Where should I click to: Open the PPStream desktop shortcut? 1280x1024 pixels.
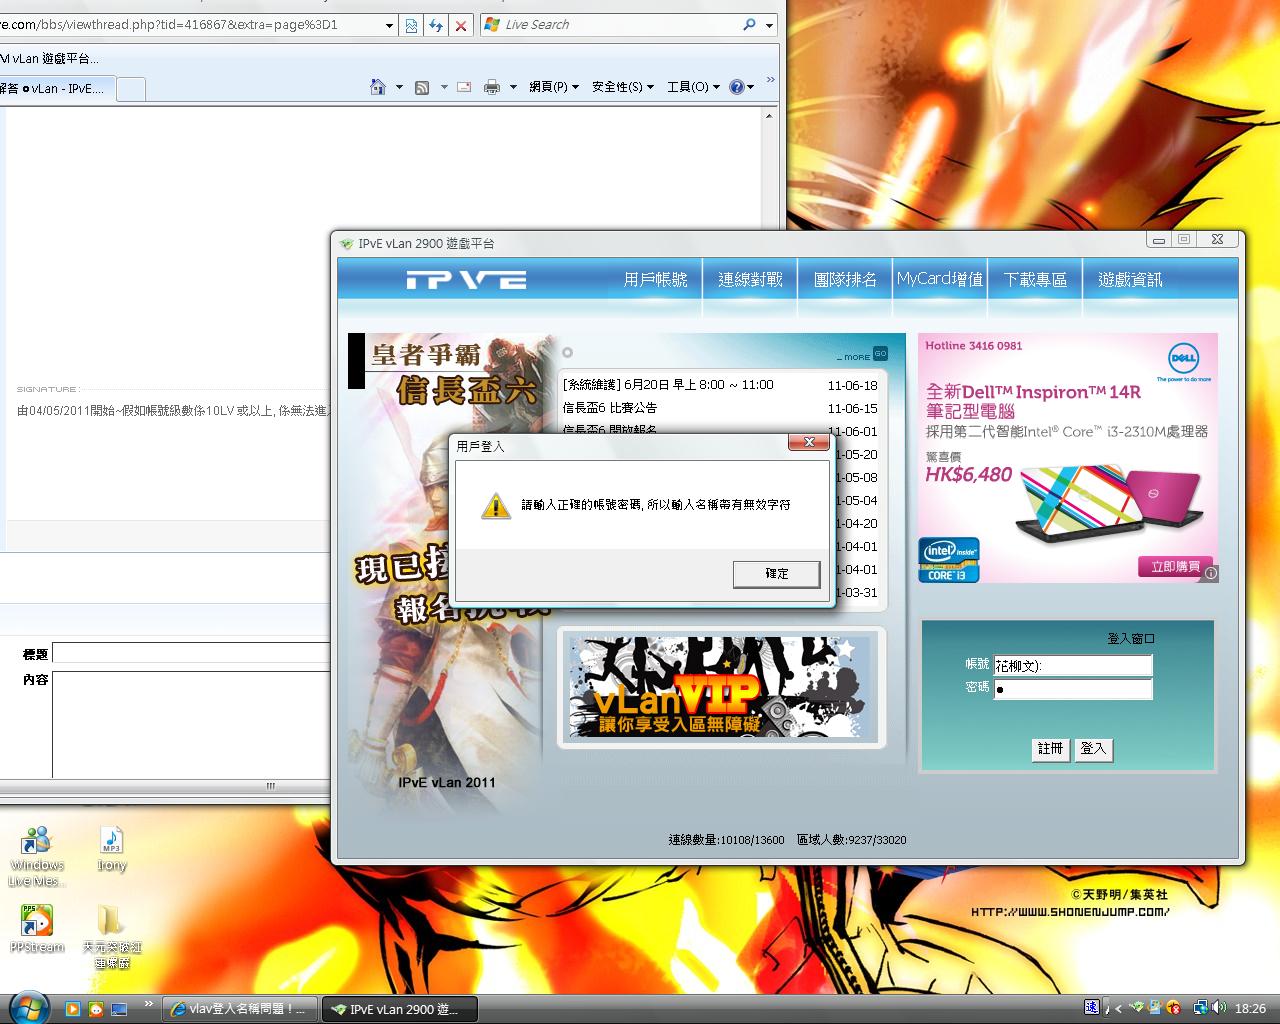37,921
